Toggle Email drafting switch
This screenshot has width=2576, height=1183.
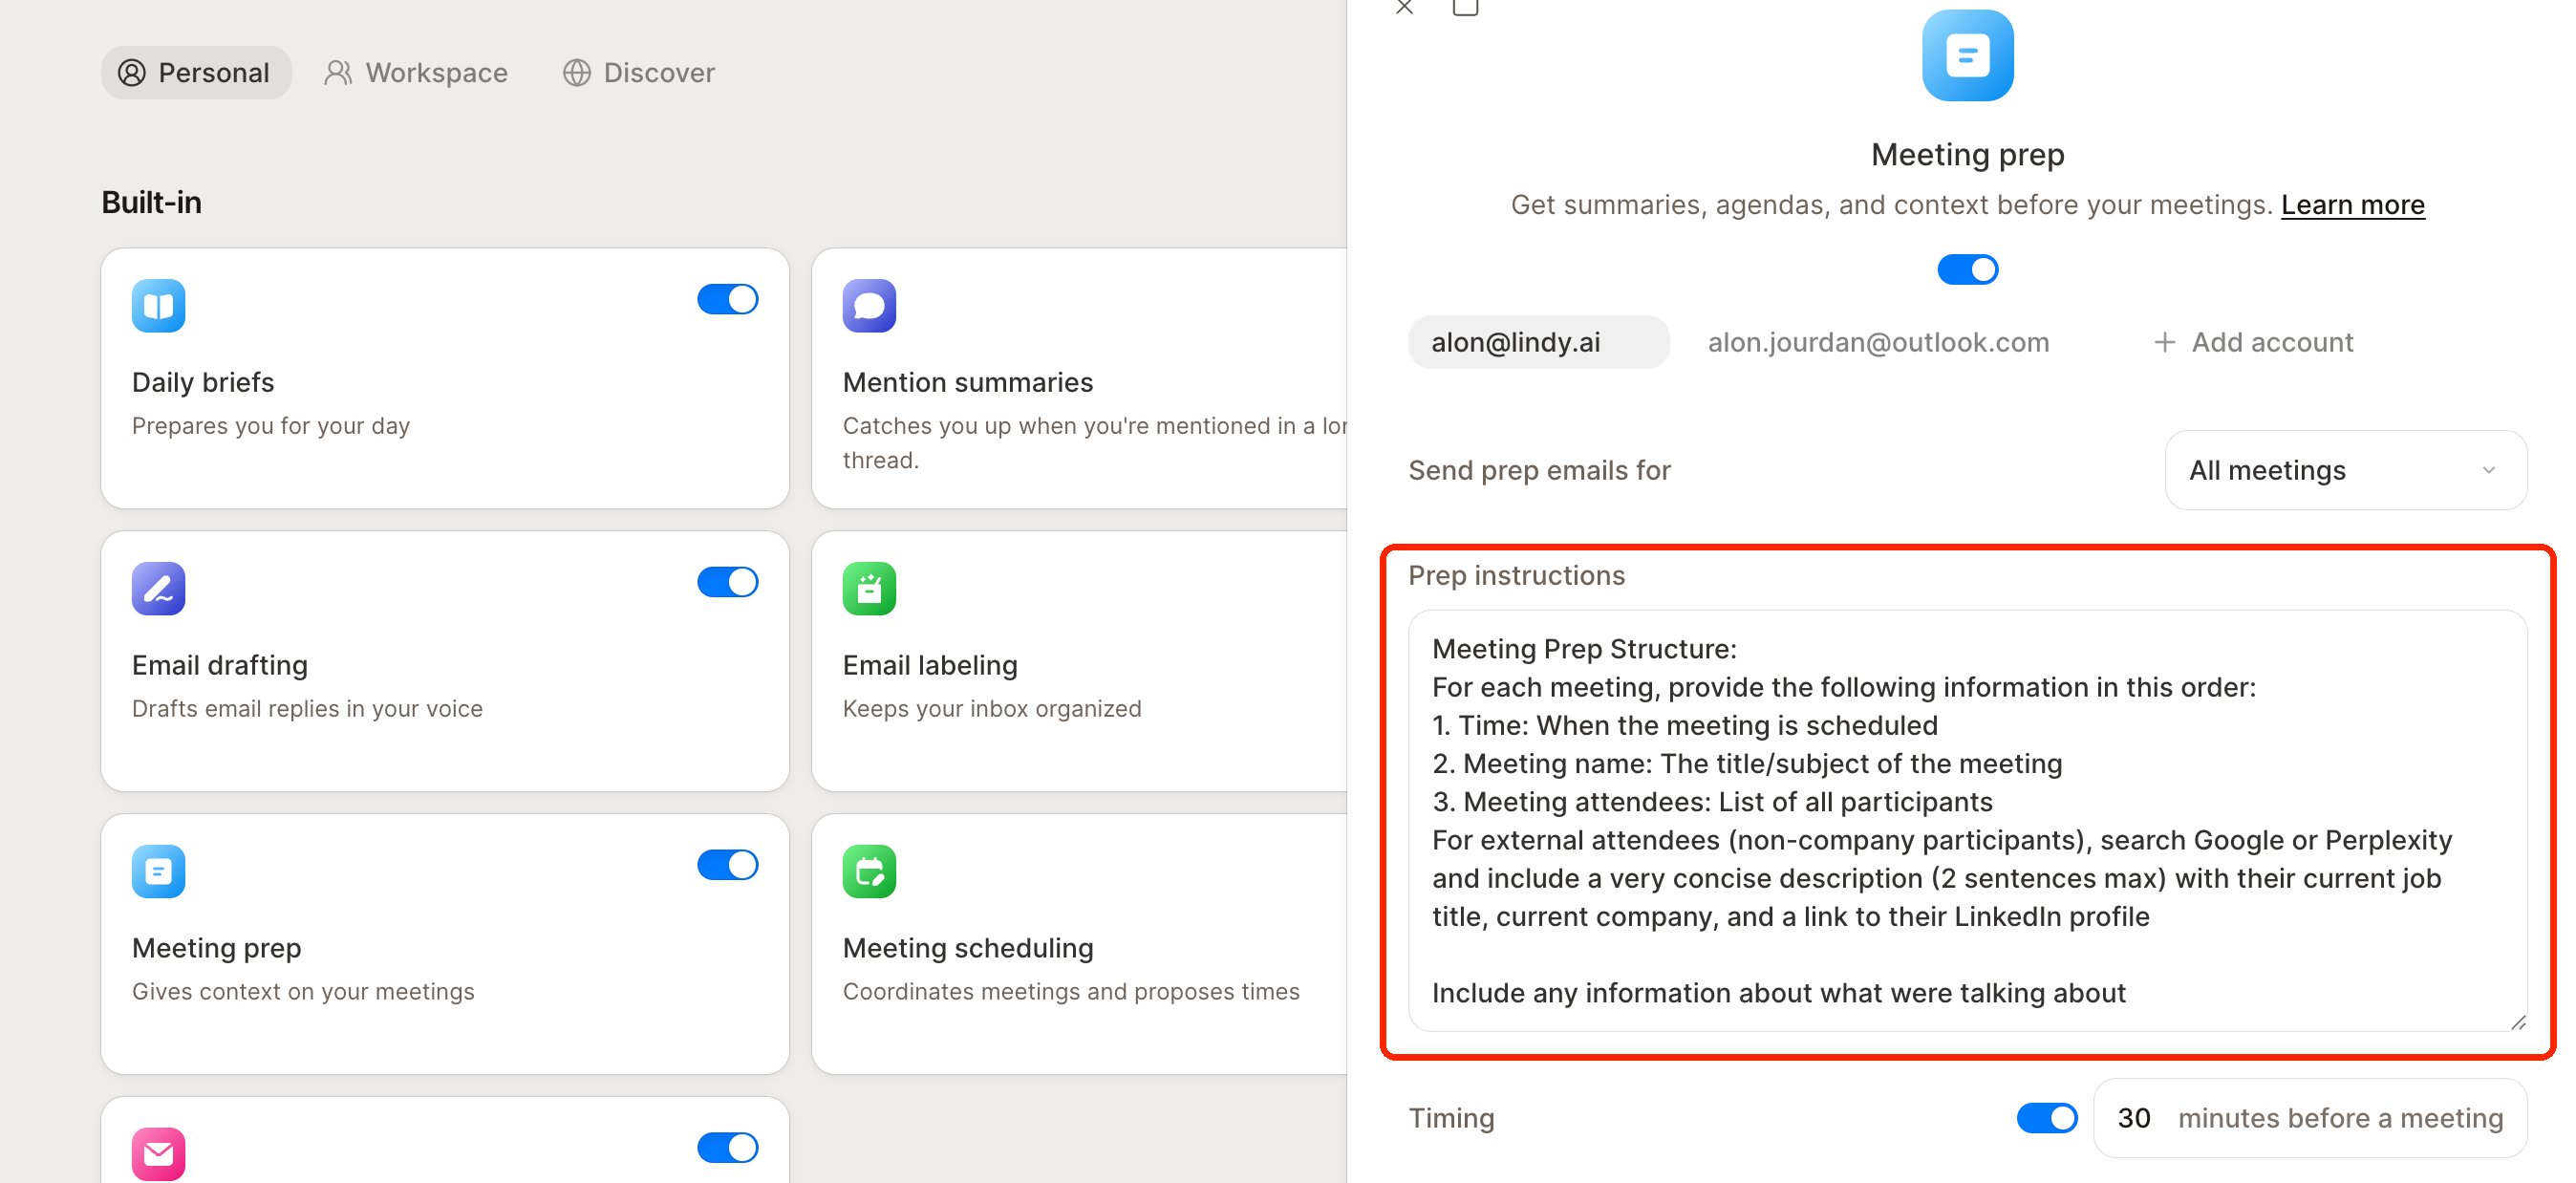pyautogui.click(x=727, y=582)
